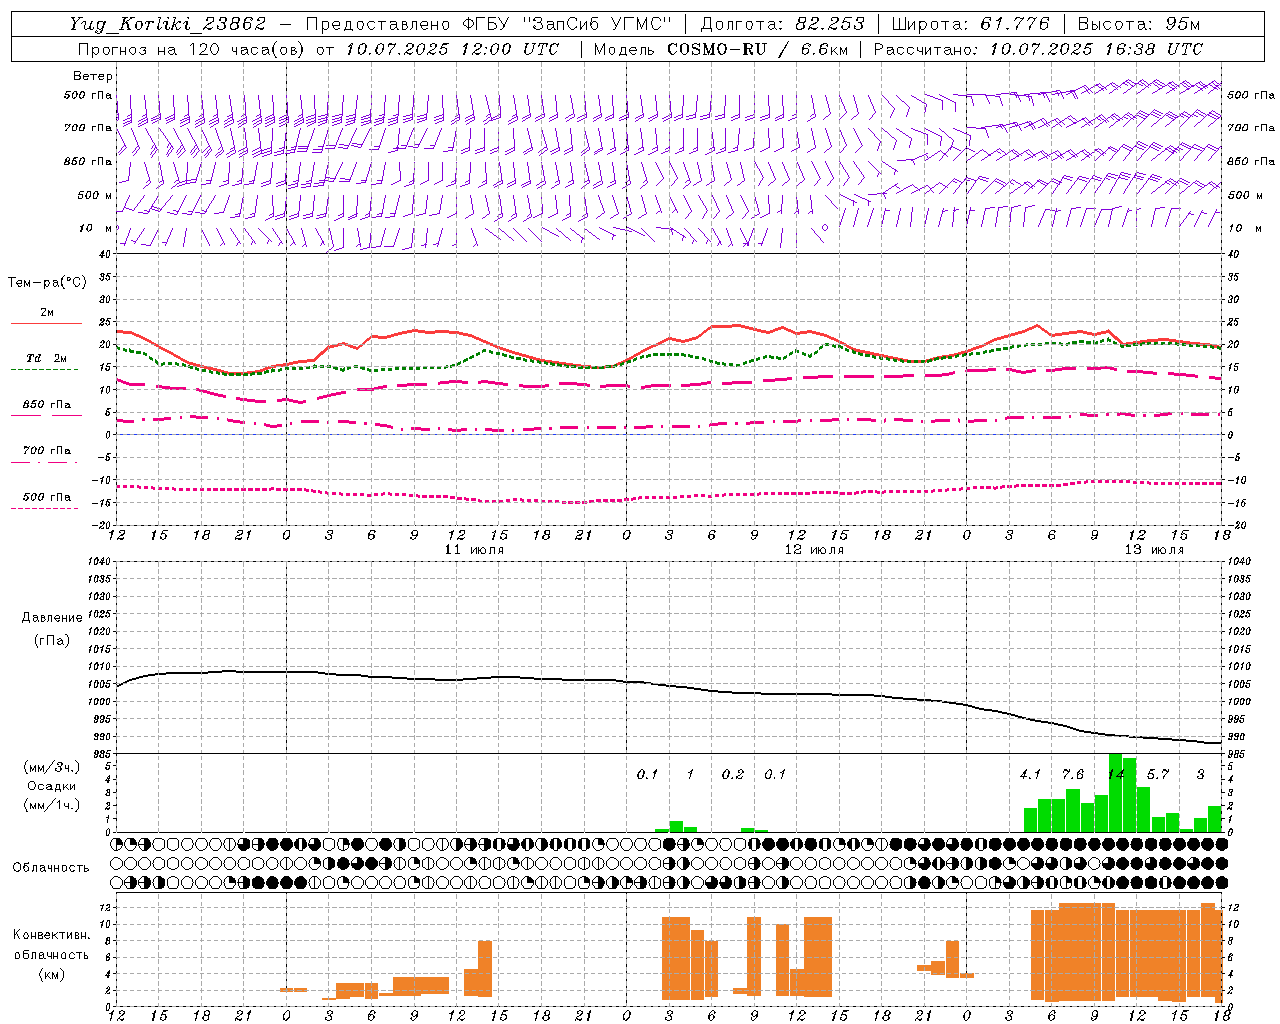Select the 850 гПа label left of wind barbs
This screenshot has width=1280, height=1024.
coord(88,161)
